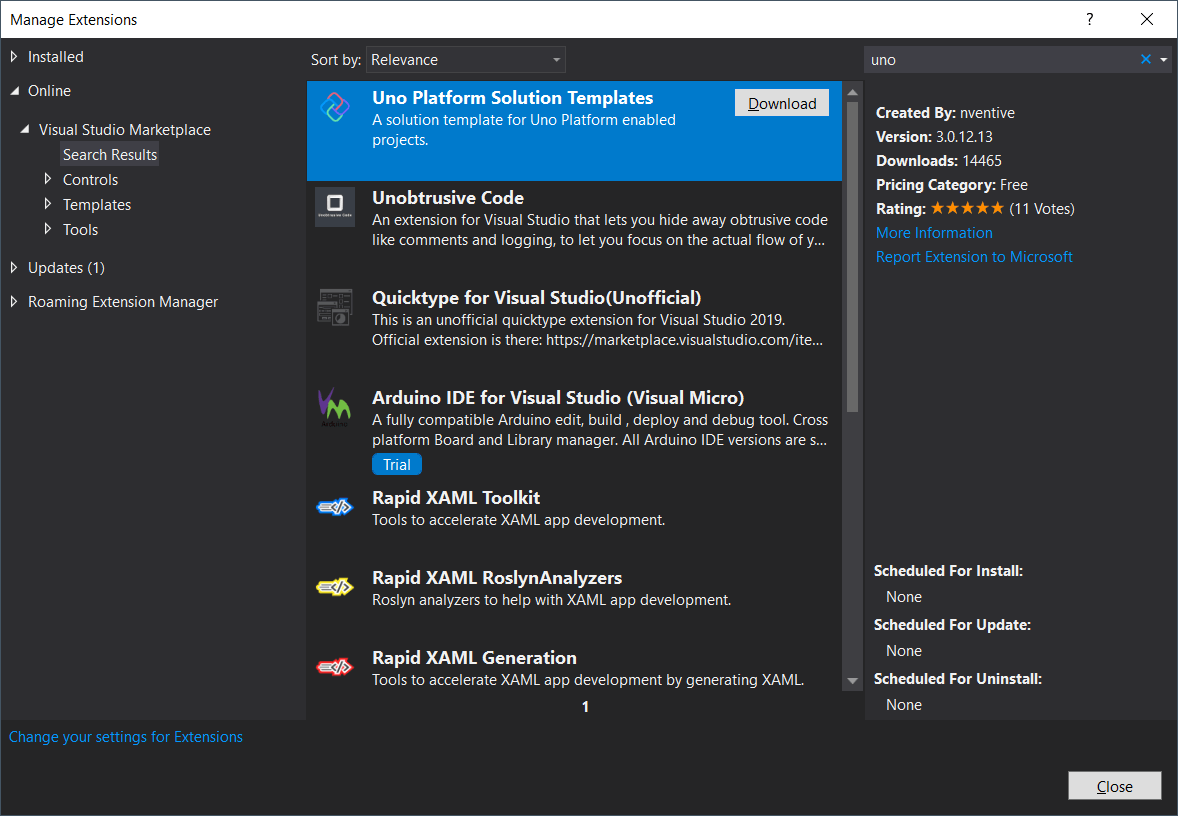Click the Scheduled For Update label
The width and height of the screenshot is (1178, 816).
pyautogui.click(x=952, y=625)
